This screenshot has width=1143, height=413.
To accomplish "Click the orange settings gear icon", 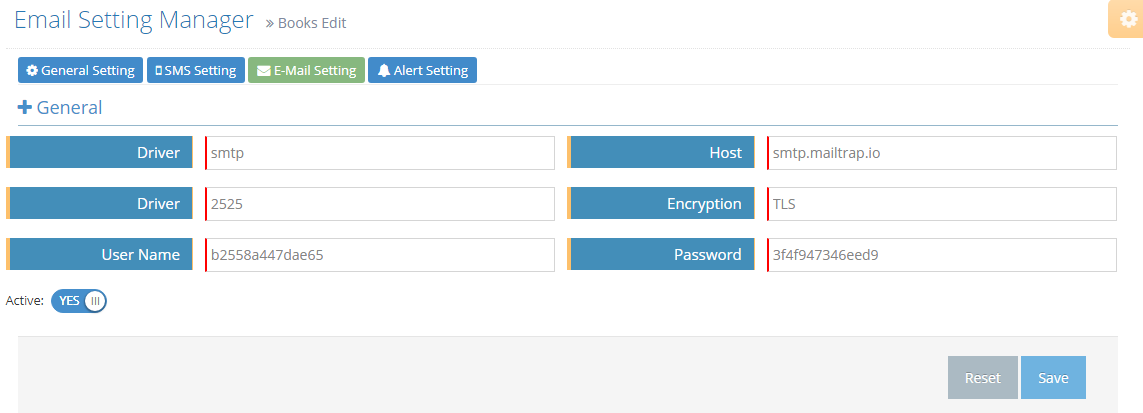I will click(1128, 20).
